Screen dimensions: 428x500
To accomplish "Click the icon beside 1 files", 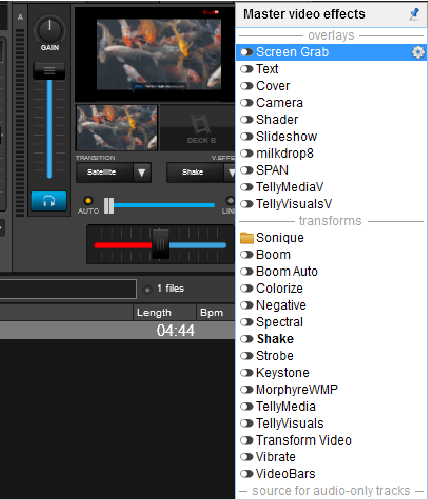I will [x=147, y=289].
